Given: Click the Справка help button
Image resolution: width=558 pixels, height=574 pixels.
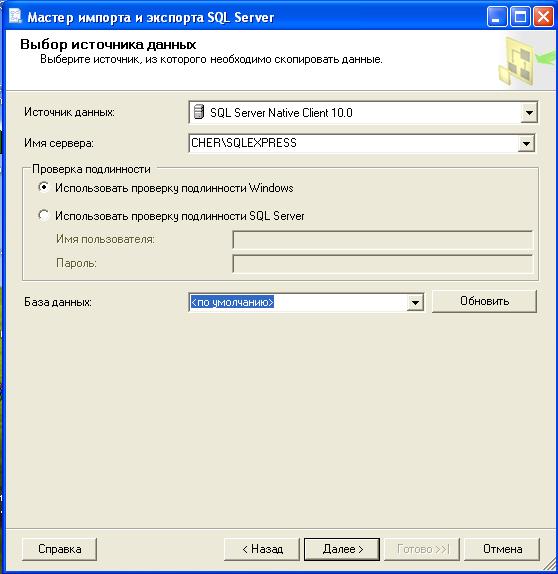Looking at the screenshot, I should pos(60,549).
